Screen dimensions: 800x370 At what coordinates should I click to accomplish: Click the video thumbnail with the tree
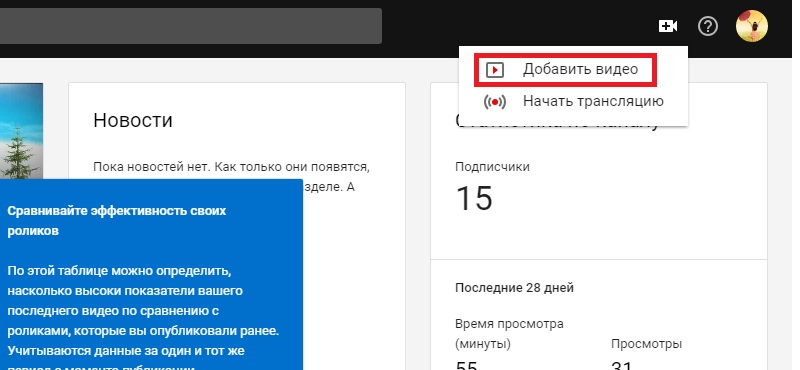click(21, 131)
